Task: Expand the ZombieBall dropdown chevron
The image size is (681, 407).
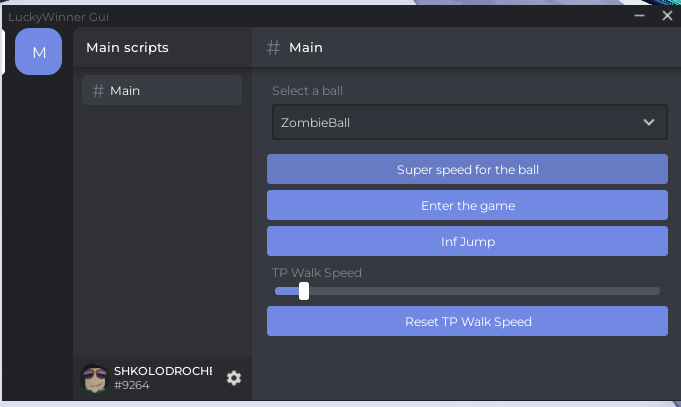Action: 648,123
